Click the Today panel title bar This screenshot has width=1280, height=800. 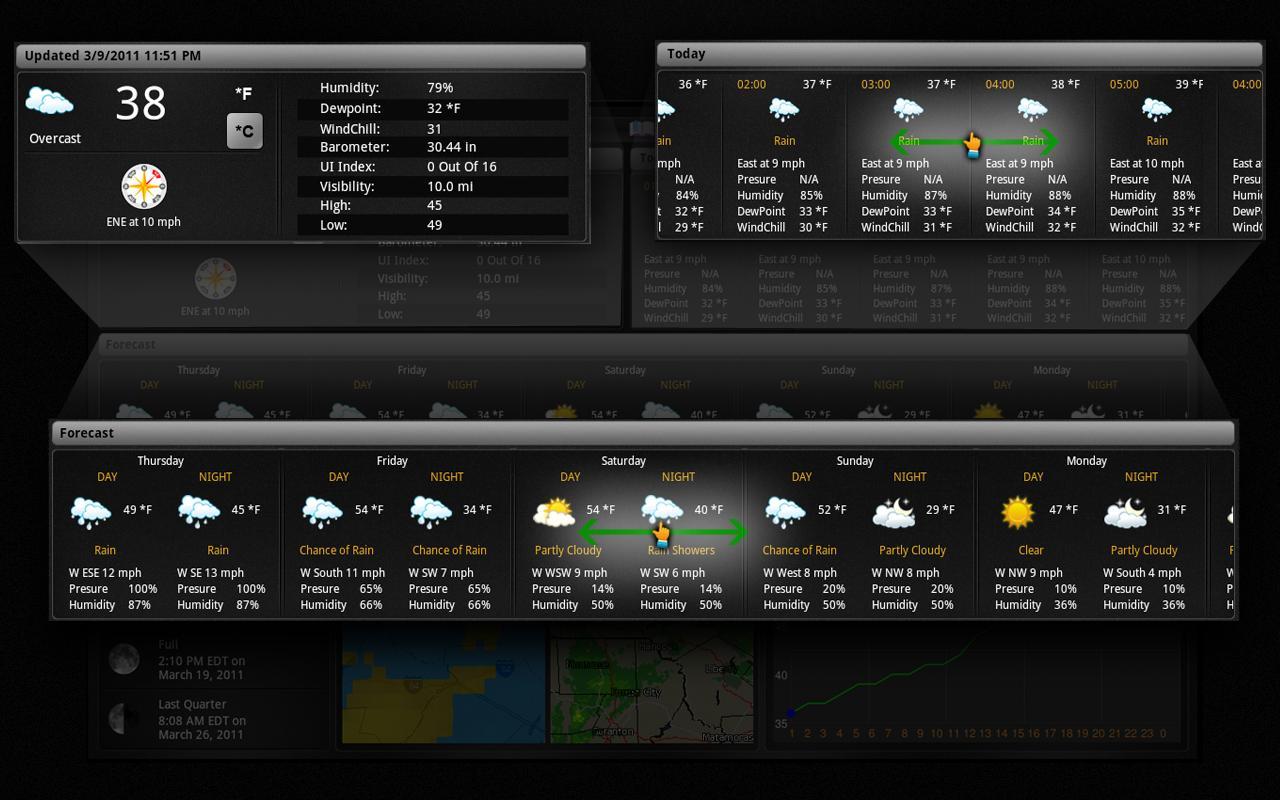pos(958,53)
